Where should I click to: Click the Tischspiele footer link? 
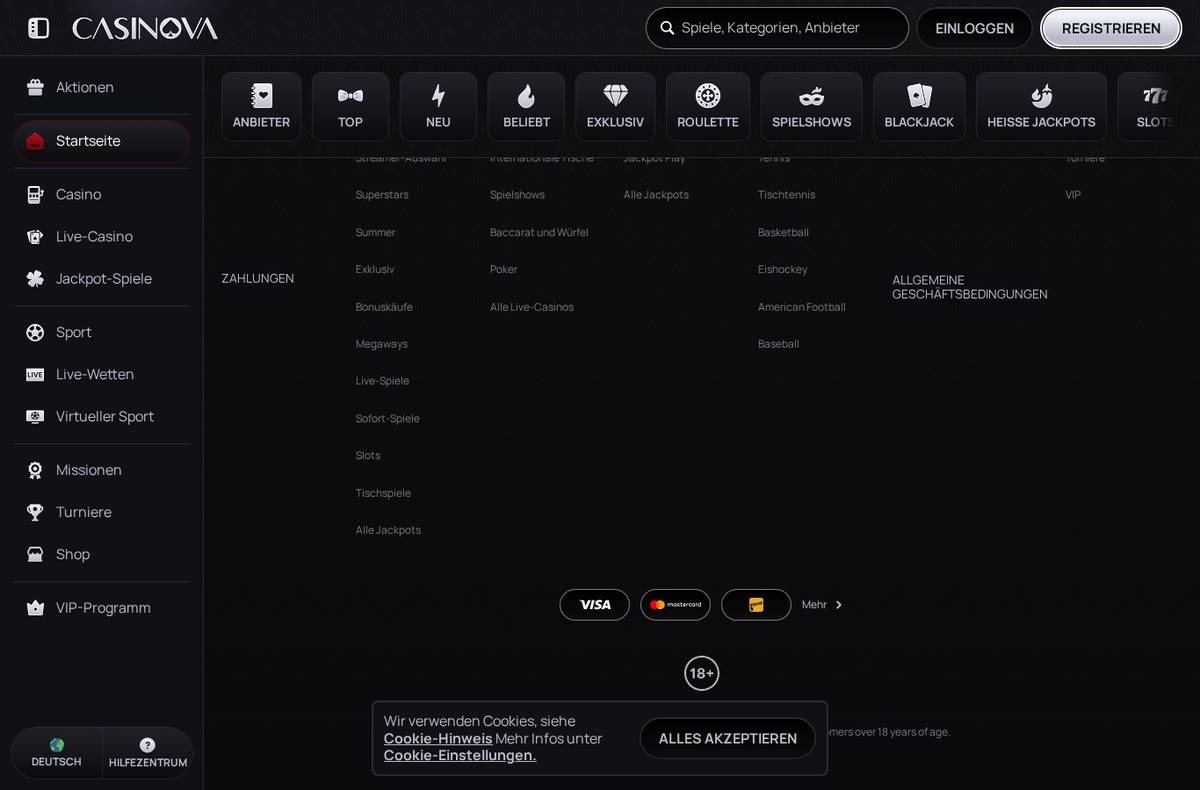coord(383,493)
